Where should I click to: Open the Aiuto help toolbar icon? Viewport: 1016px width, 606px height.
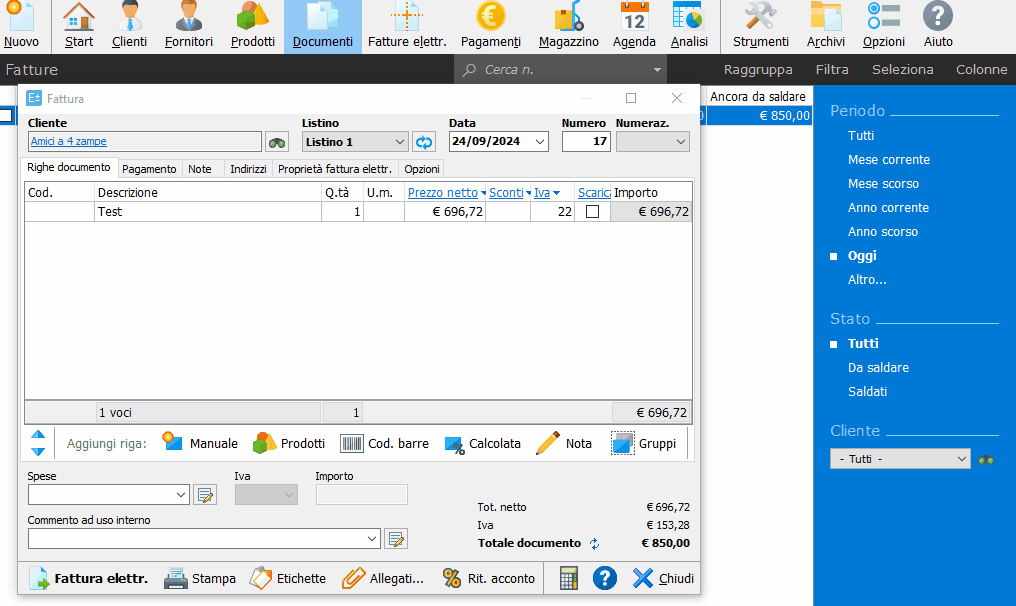[x=938, y=26]
